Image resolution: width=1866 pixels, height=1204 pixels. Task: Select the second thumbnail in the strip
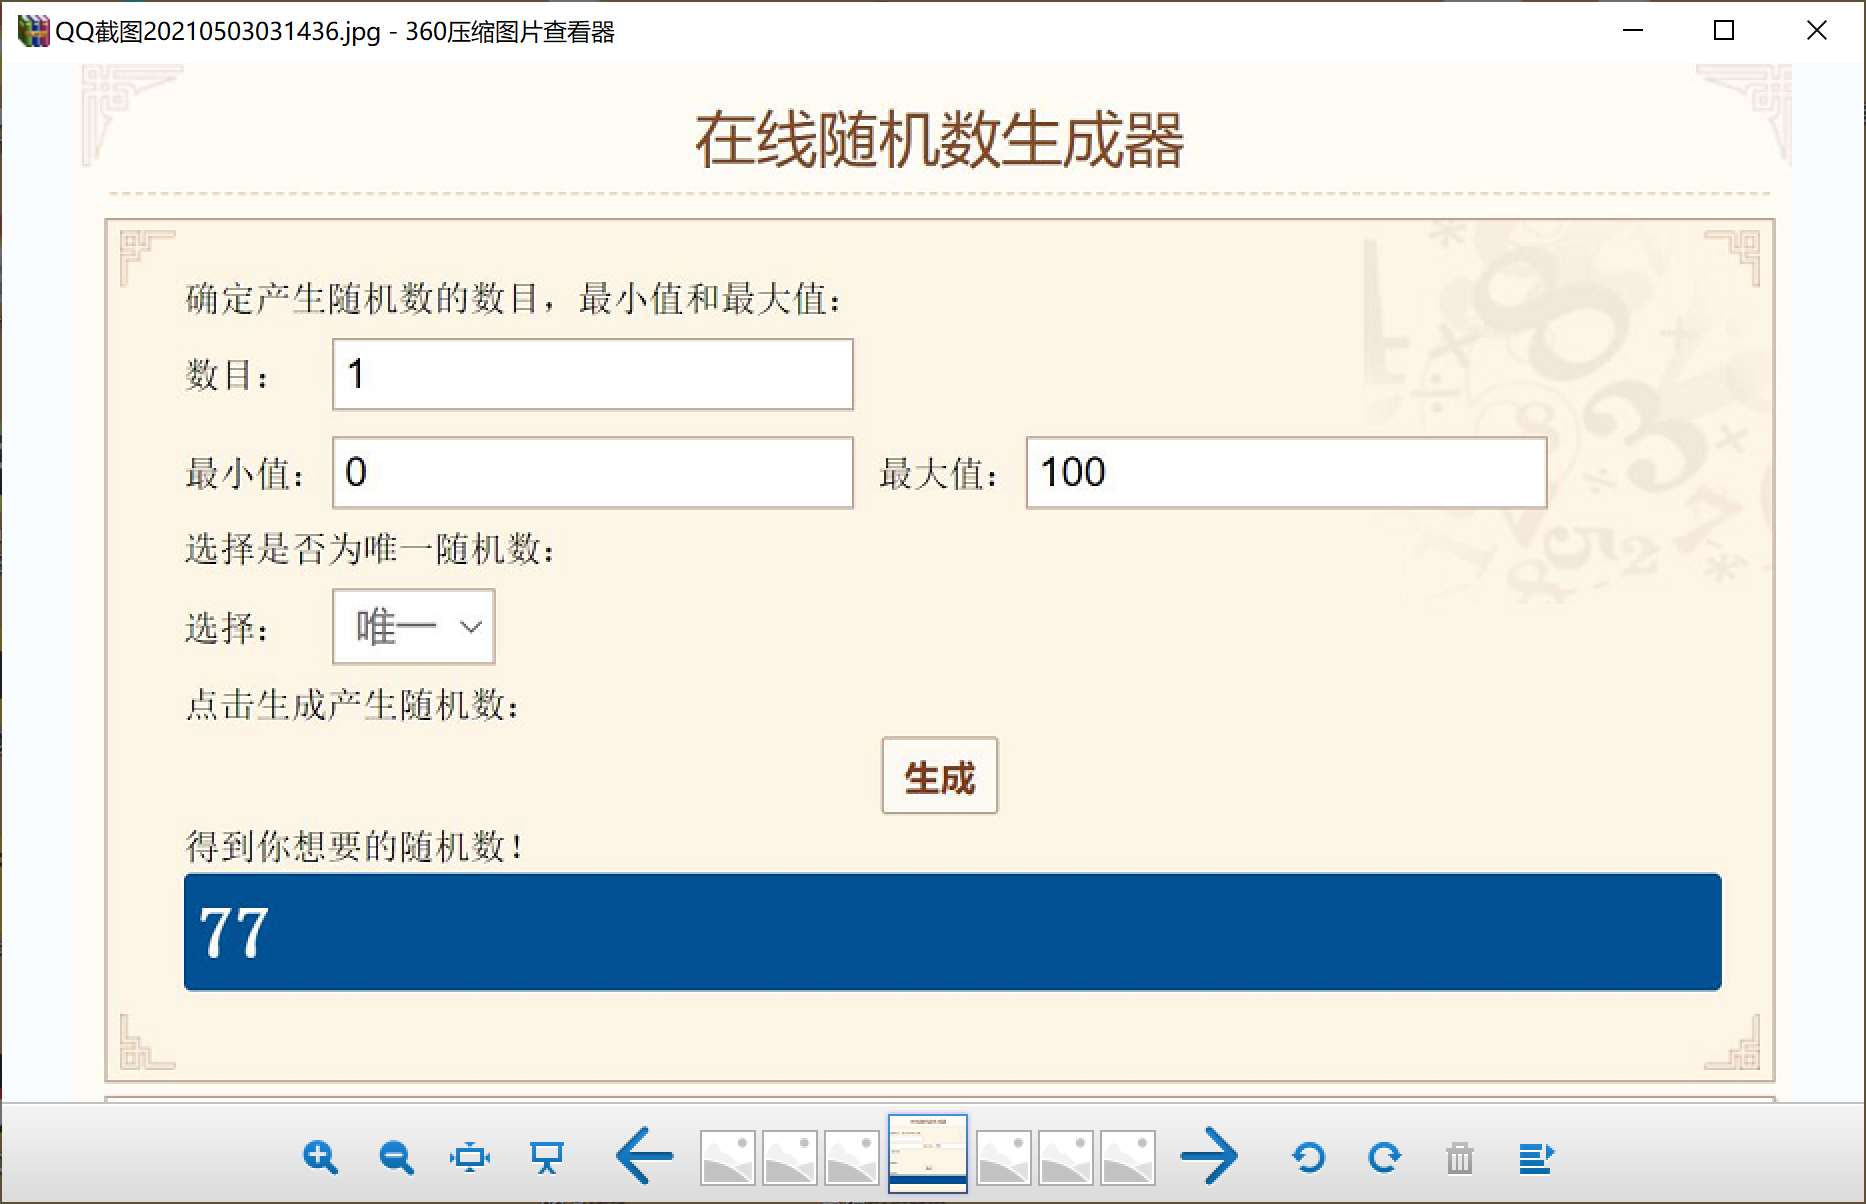click(x=790, y=1158)
